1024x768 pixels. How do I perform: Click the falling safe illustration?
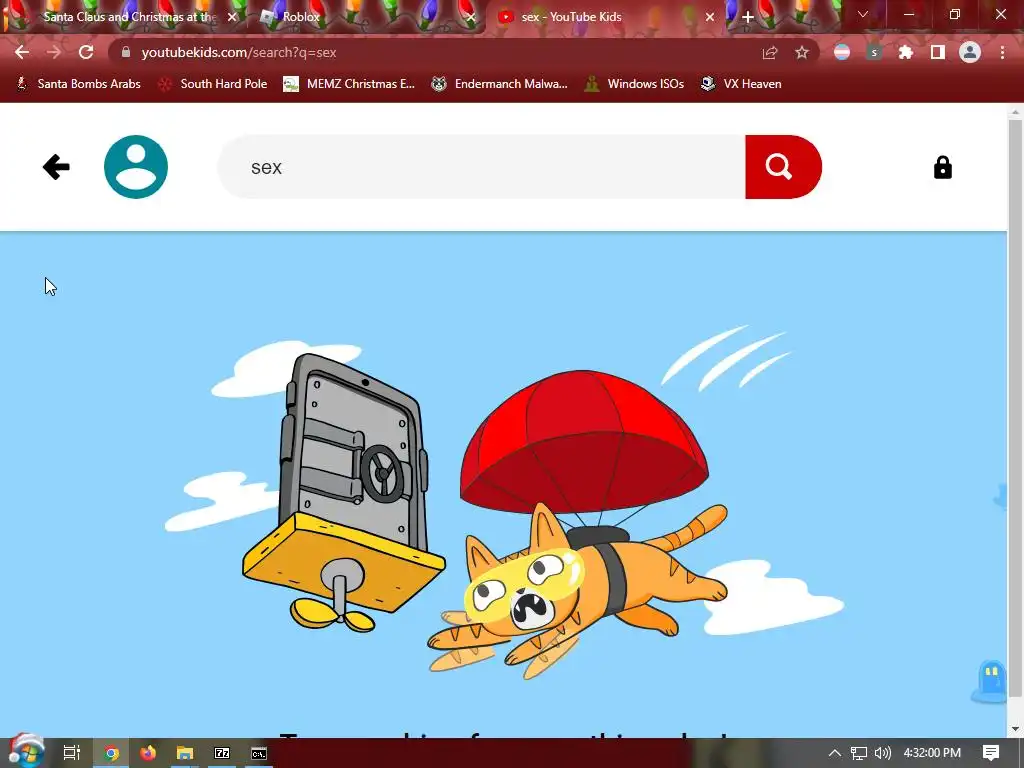(x=344, y=494)
